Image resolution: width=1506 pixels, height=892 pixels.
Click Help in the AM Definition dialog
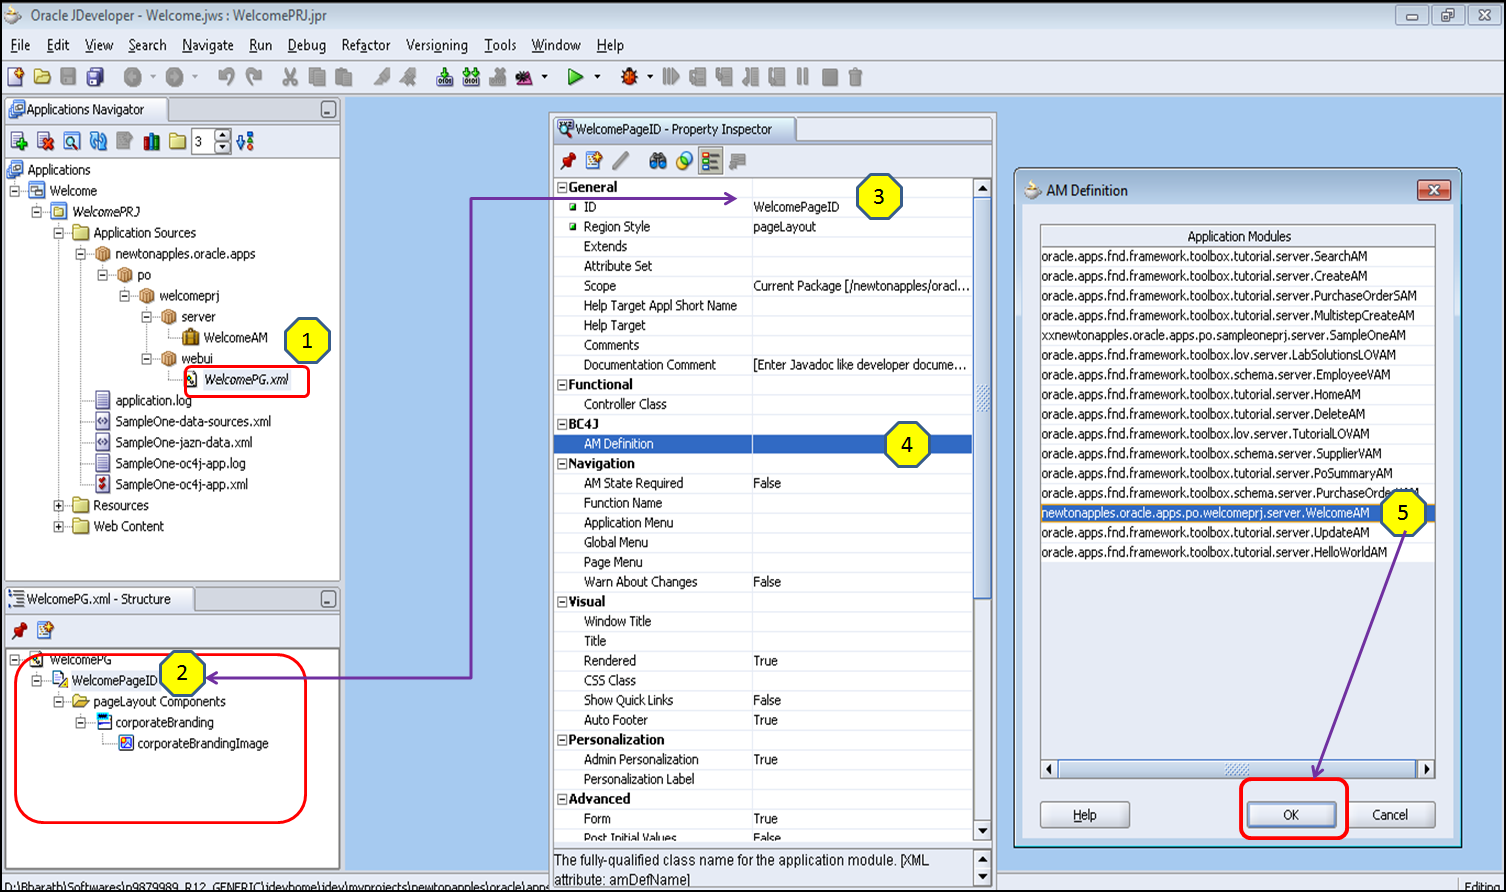[1085, 815]
